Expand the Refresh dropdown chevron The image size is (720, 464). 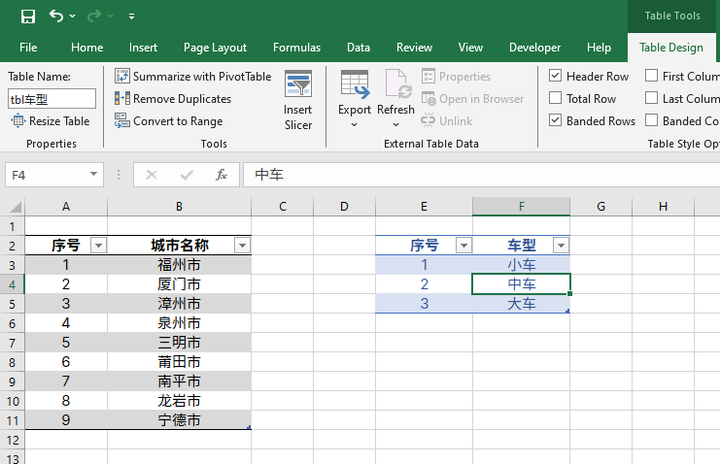(x=396, y=124)
